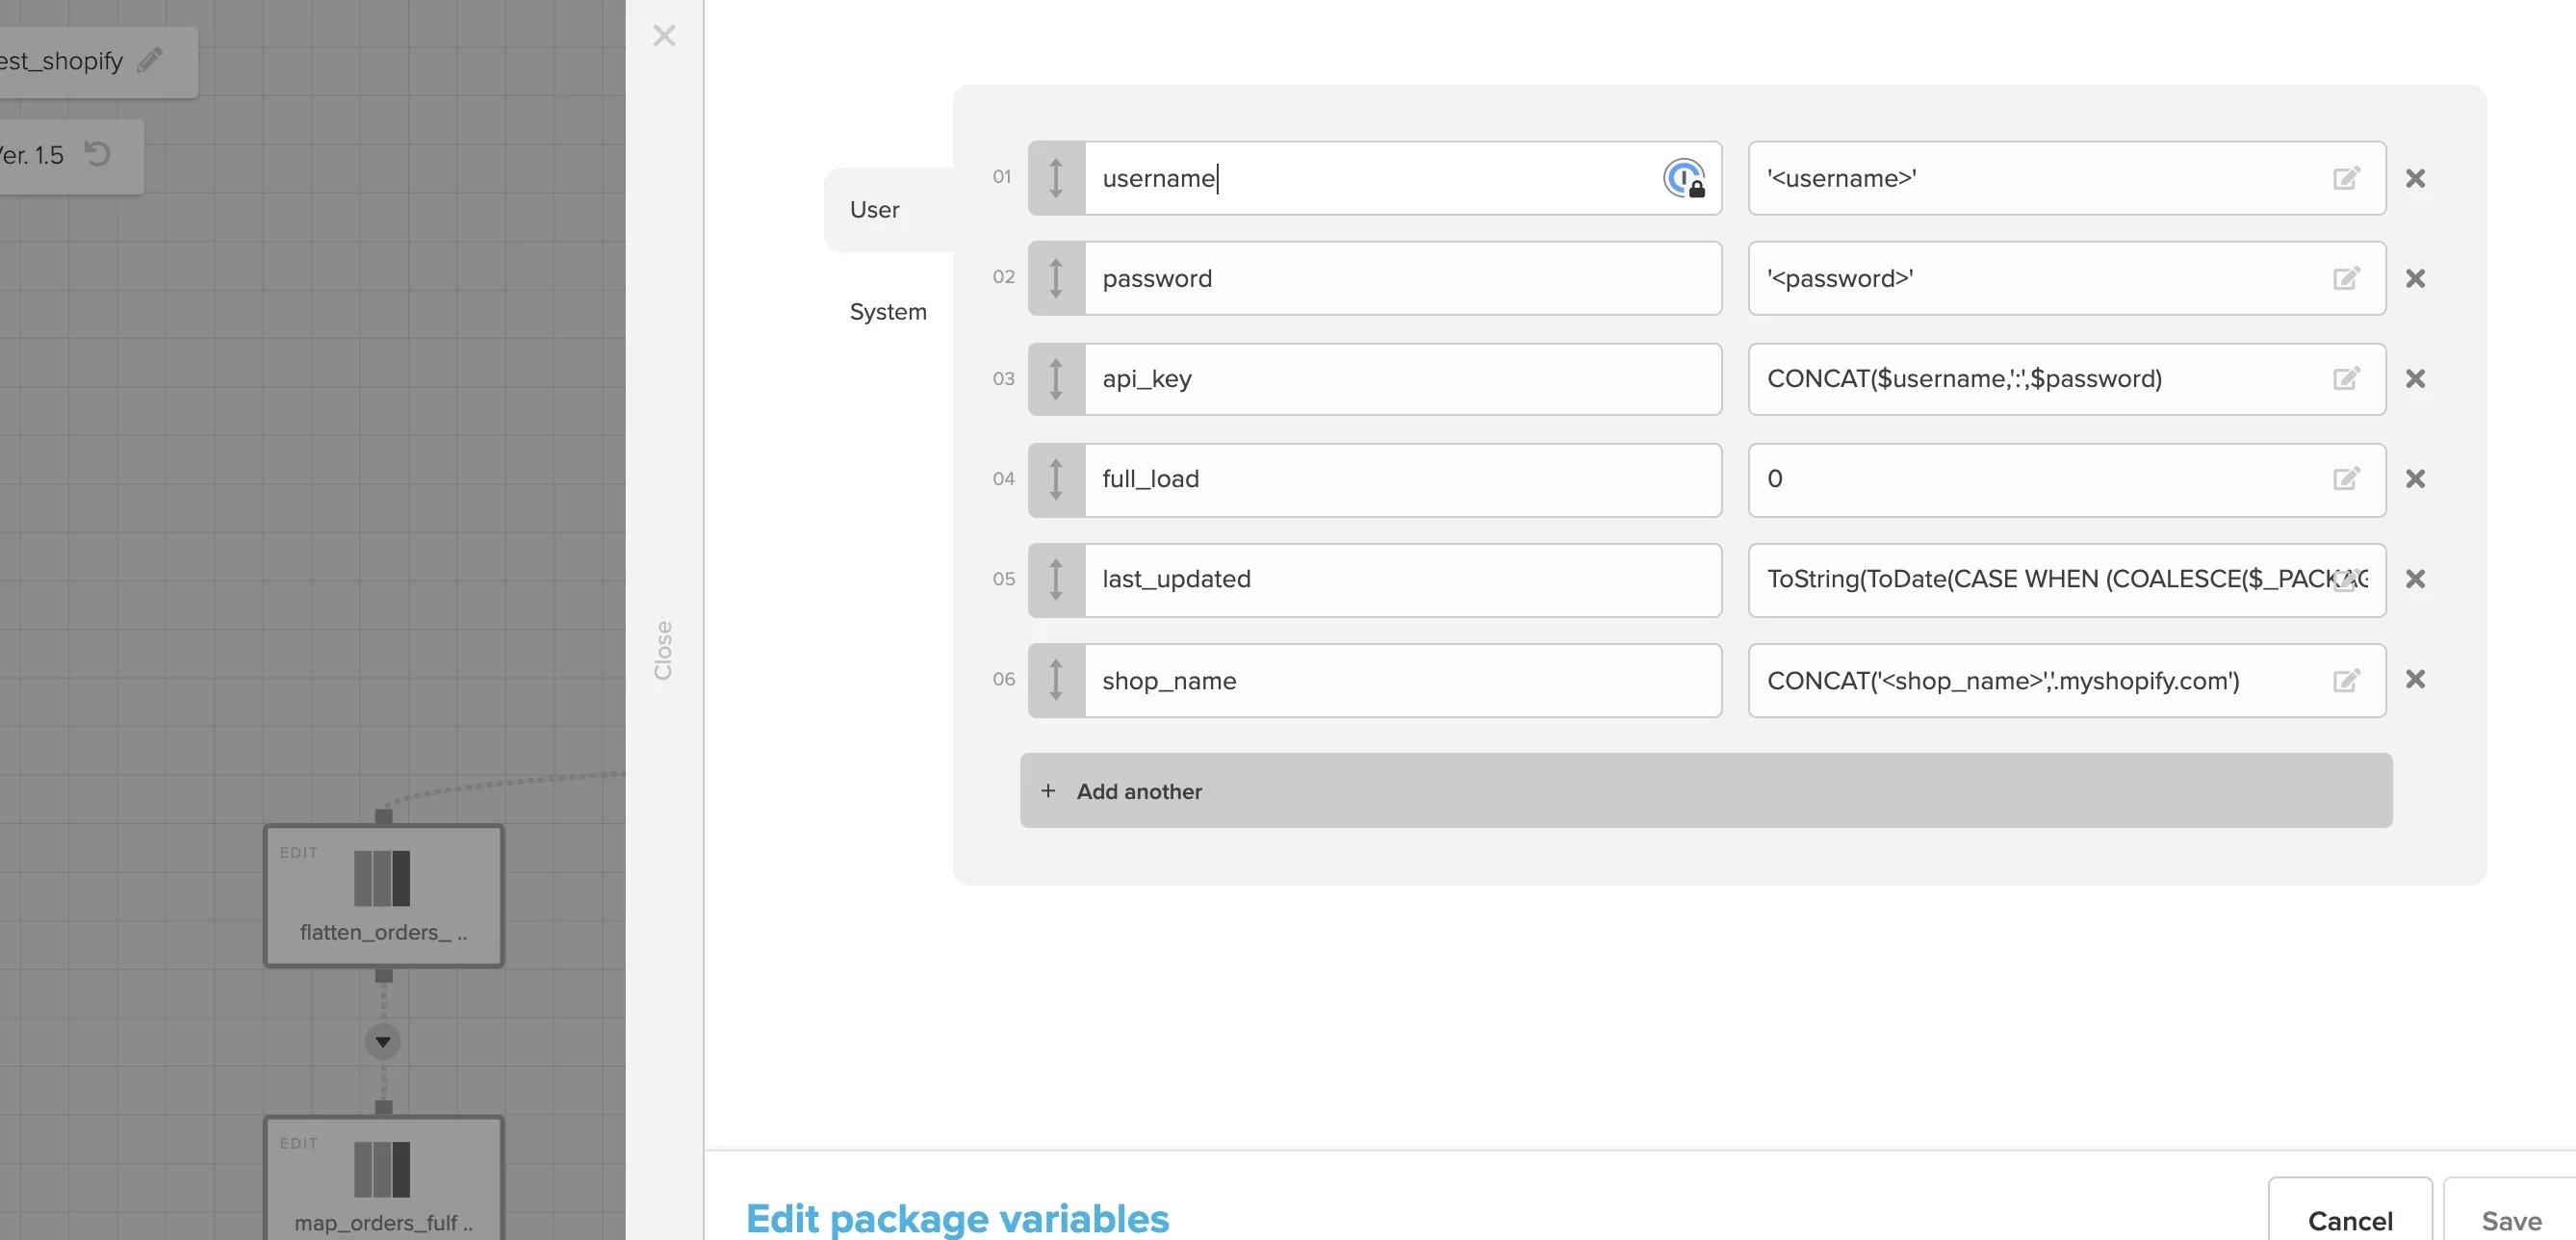The height and width of the screenshot is (1240, 2576).
Task: Click the est_shopify package name
Action: [x=61, y=61]
